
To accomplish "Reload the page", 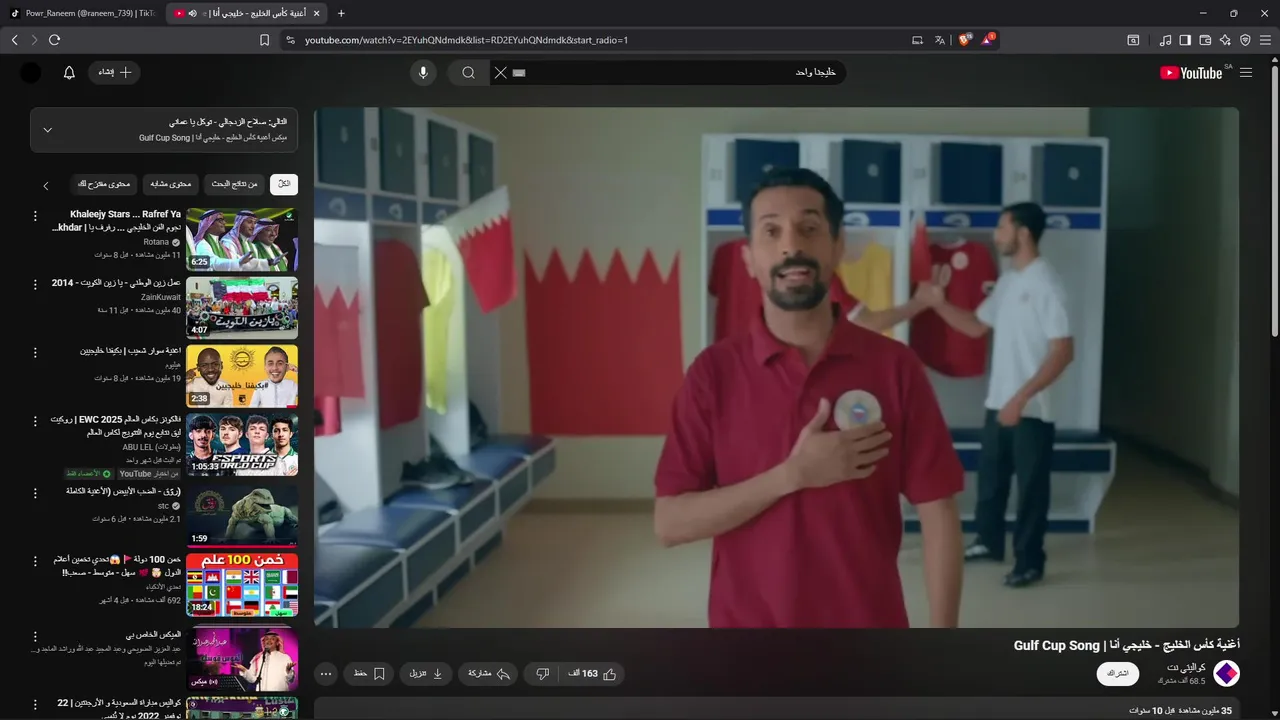I will click(54, 40).
